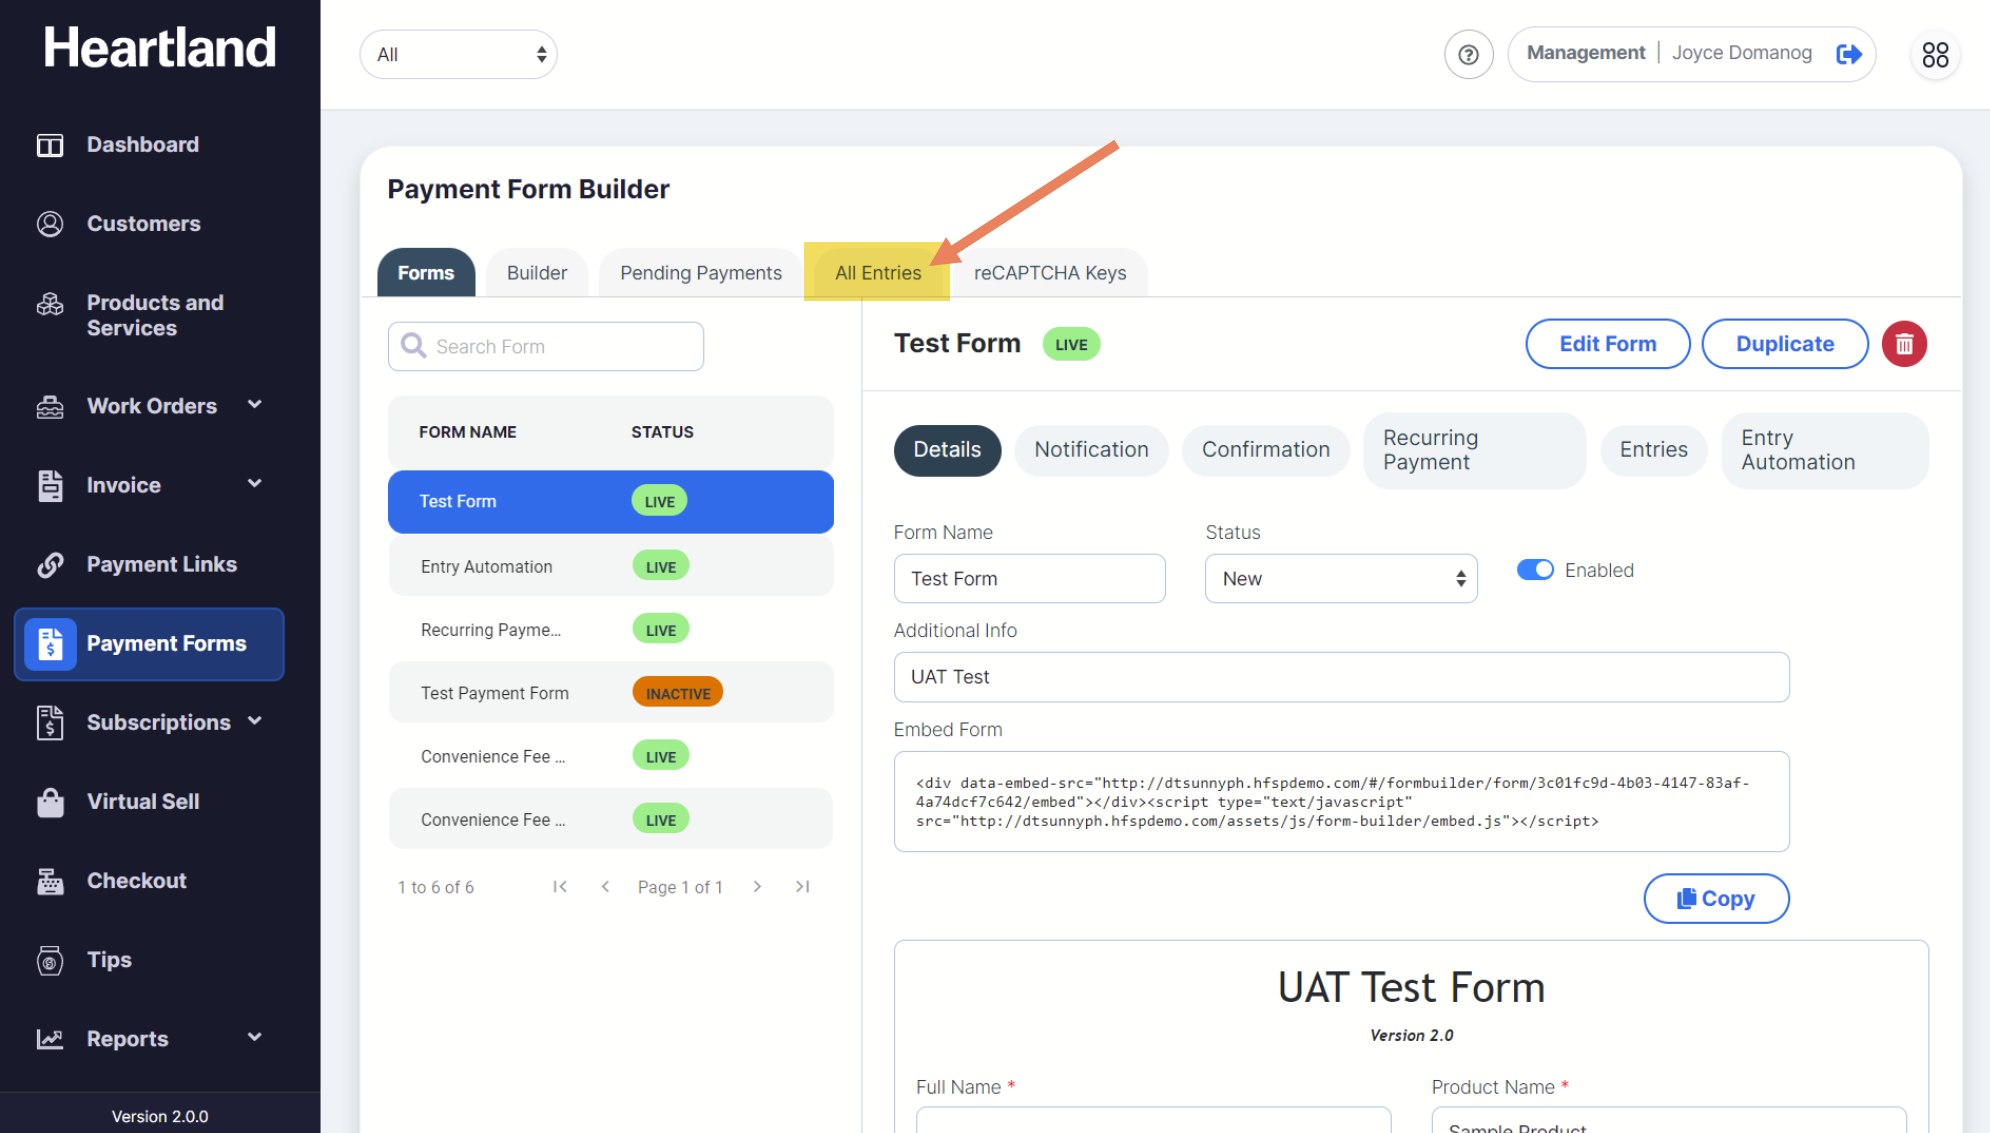Open the Pending Payments tab
The width and height of the screenshot is (1990, 1133).
pyautogui.click(x=701, y=273)
